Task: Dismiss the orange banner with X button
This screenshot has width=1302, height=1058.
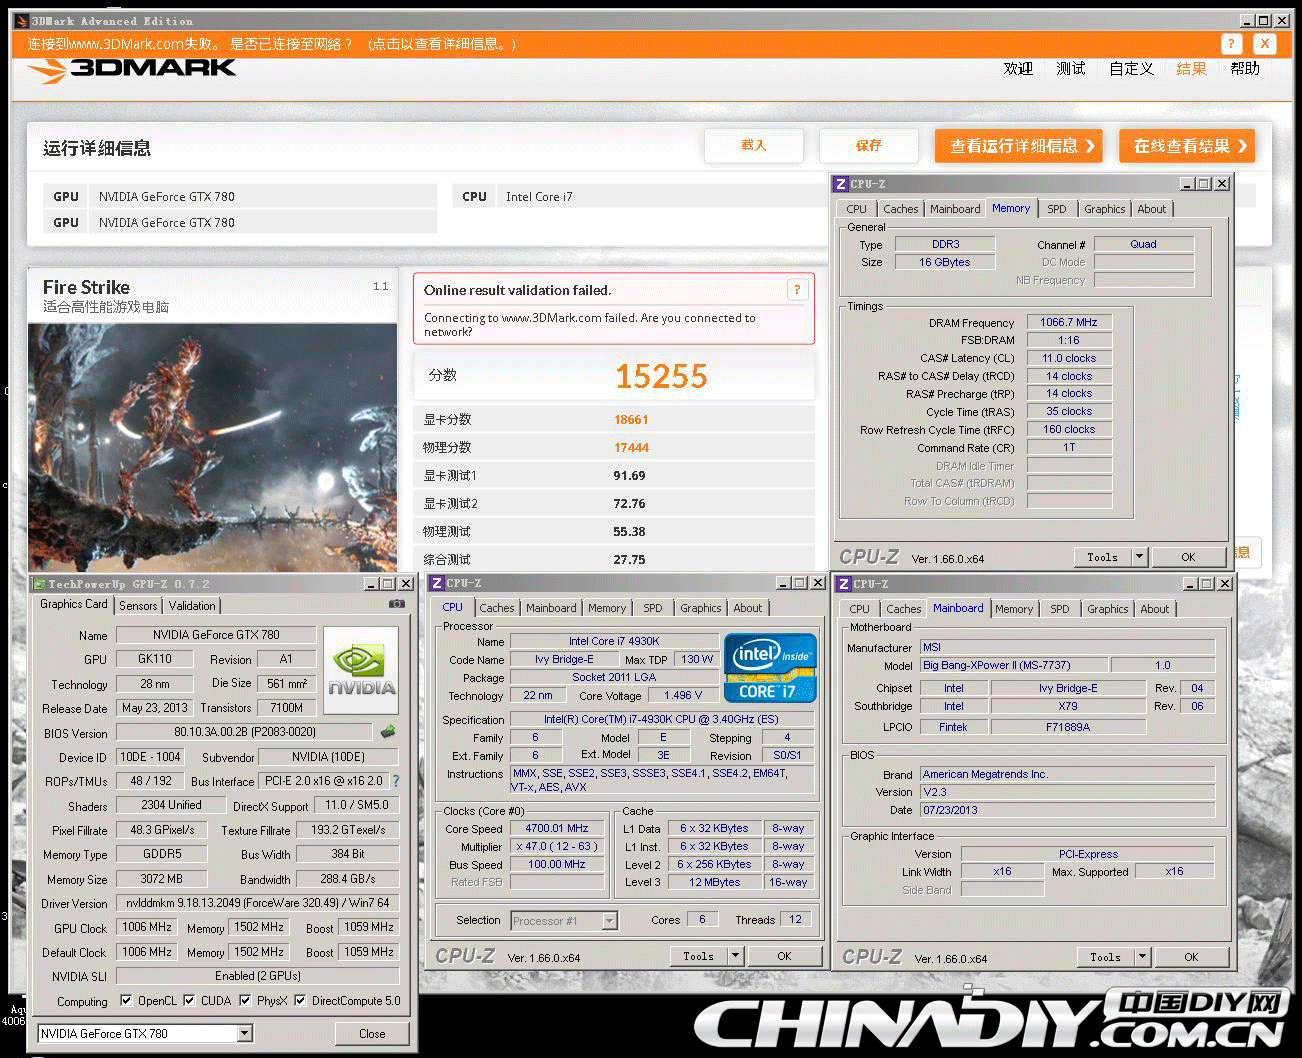Action: coord(1265,44)
